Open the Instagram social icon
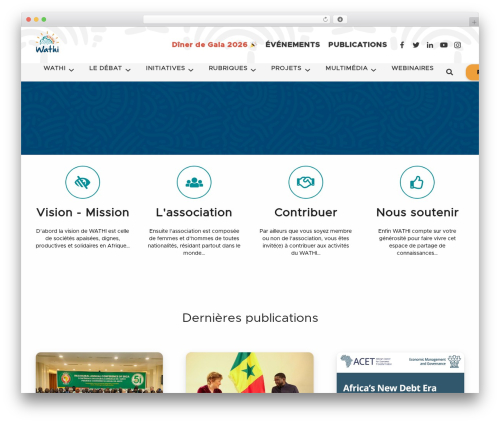Viewport: 500px width, 423px height. [x=457, y=45]
